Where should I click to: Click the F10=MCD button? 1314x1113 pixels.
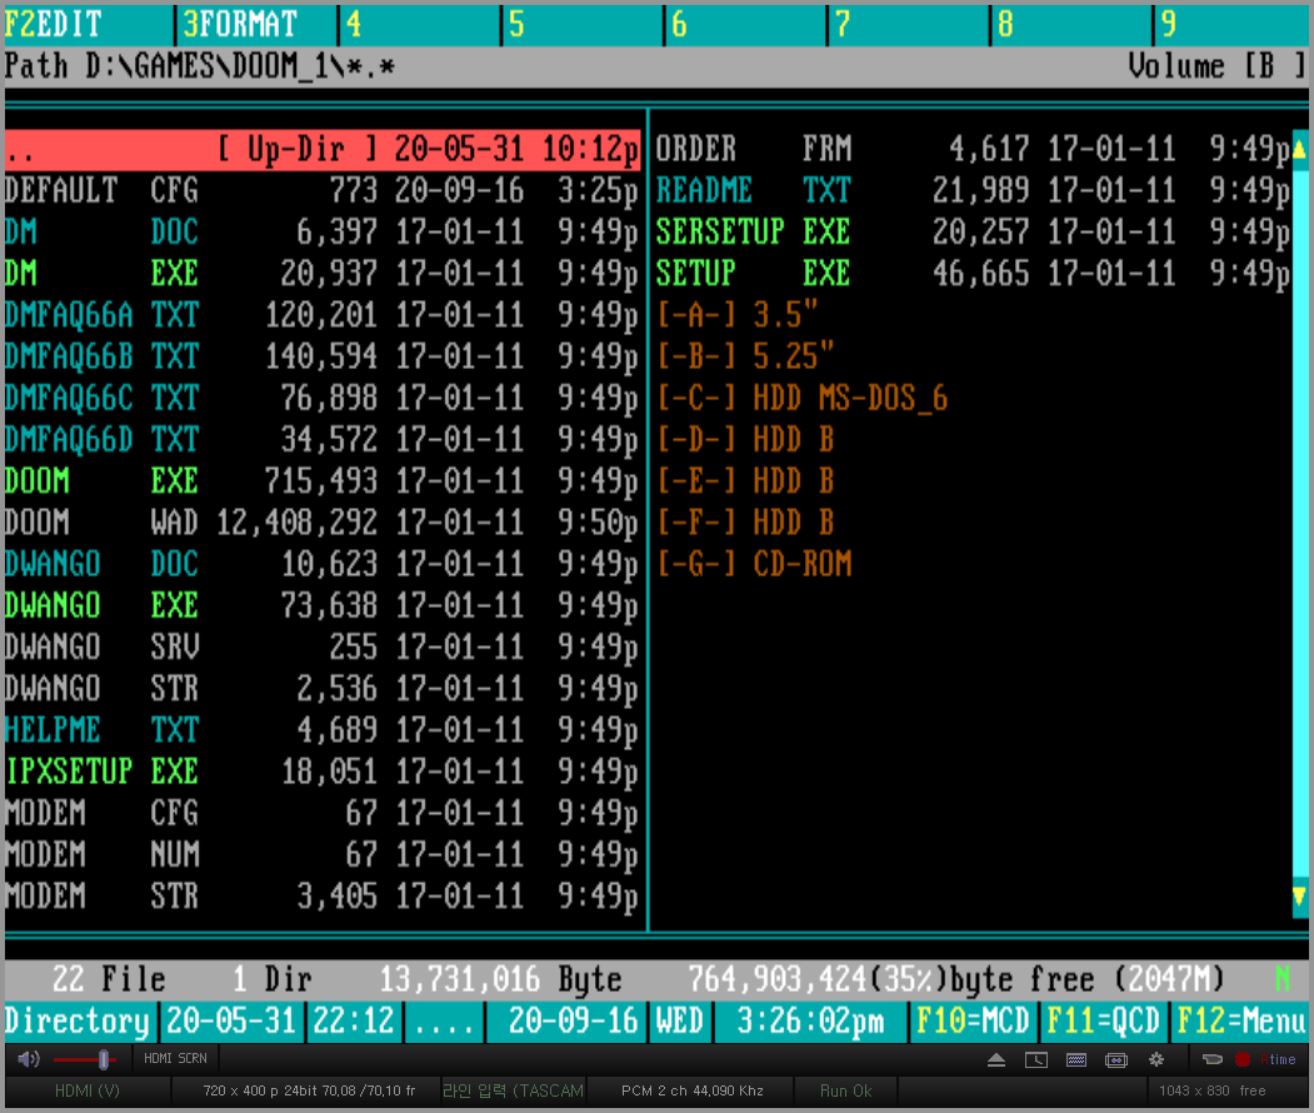(x=972, y=1021)
